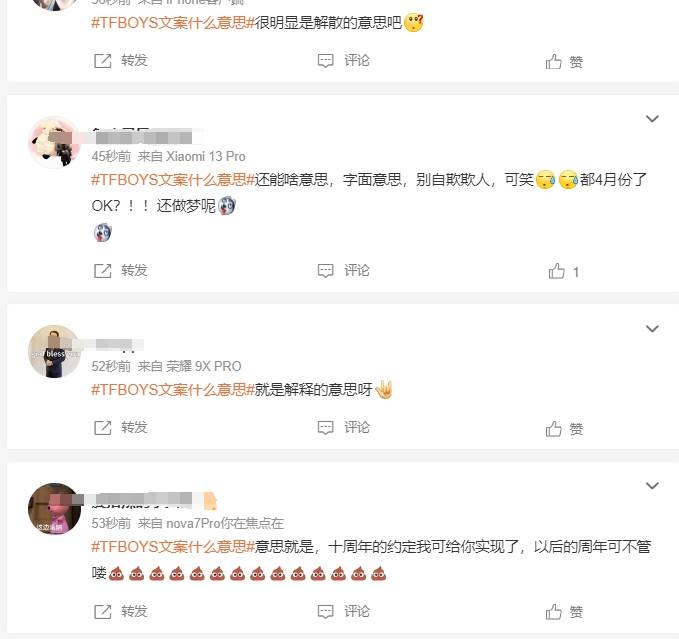The height and width of the screenshot is (639, 679).
Task: Open comments on the nova7Pro user's post
Action: pos(344,612)
